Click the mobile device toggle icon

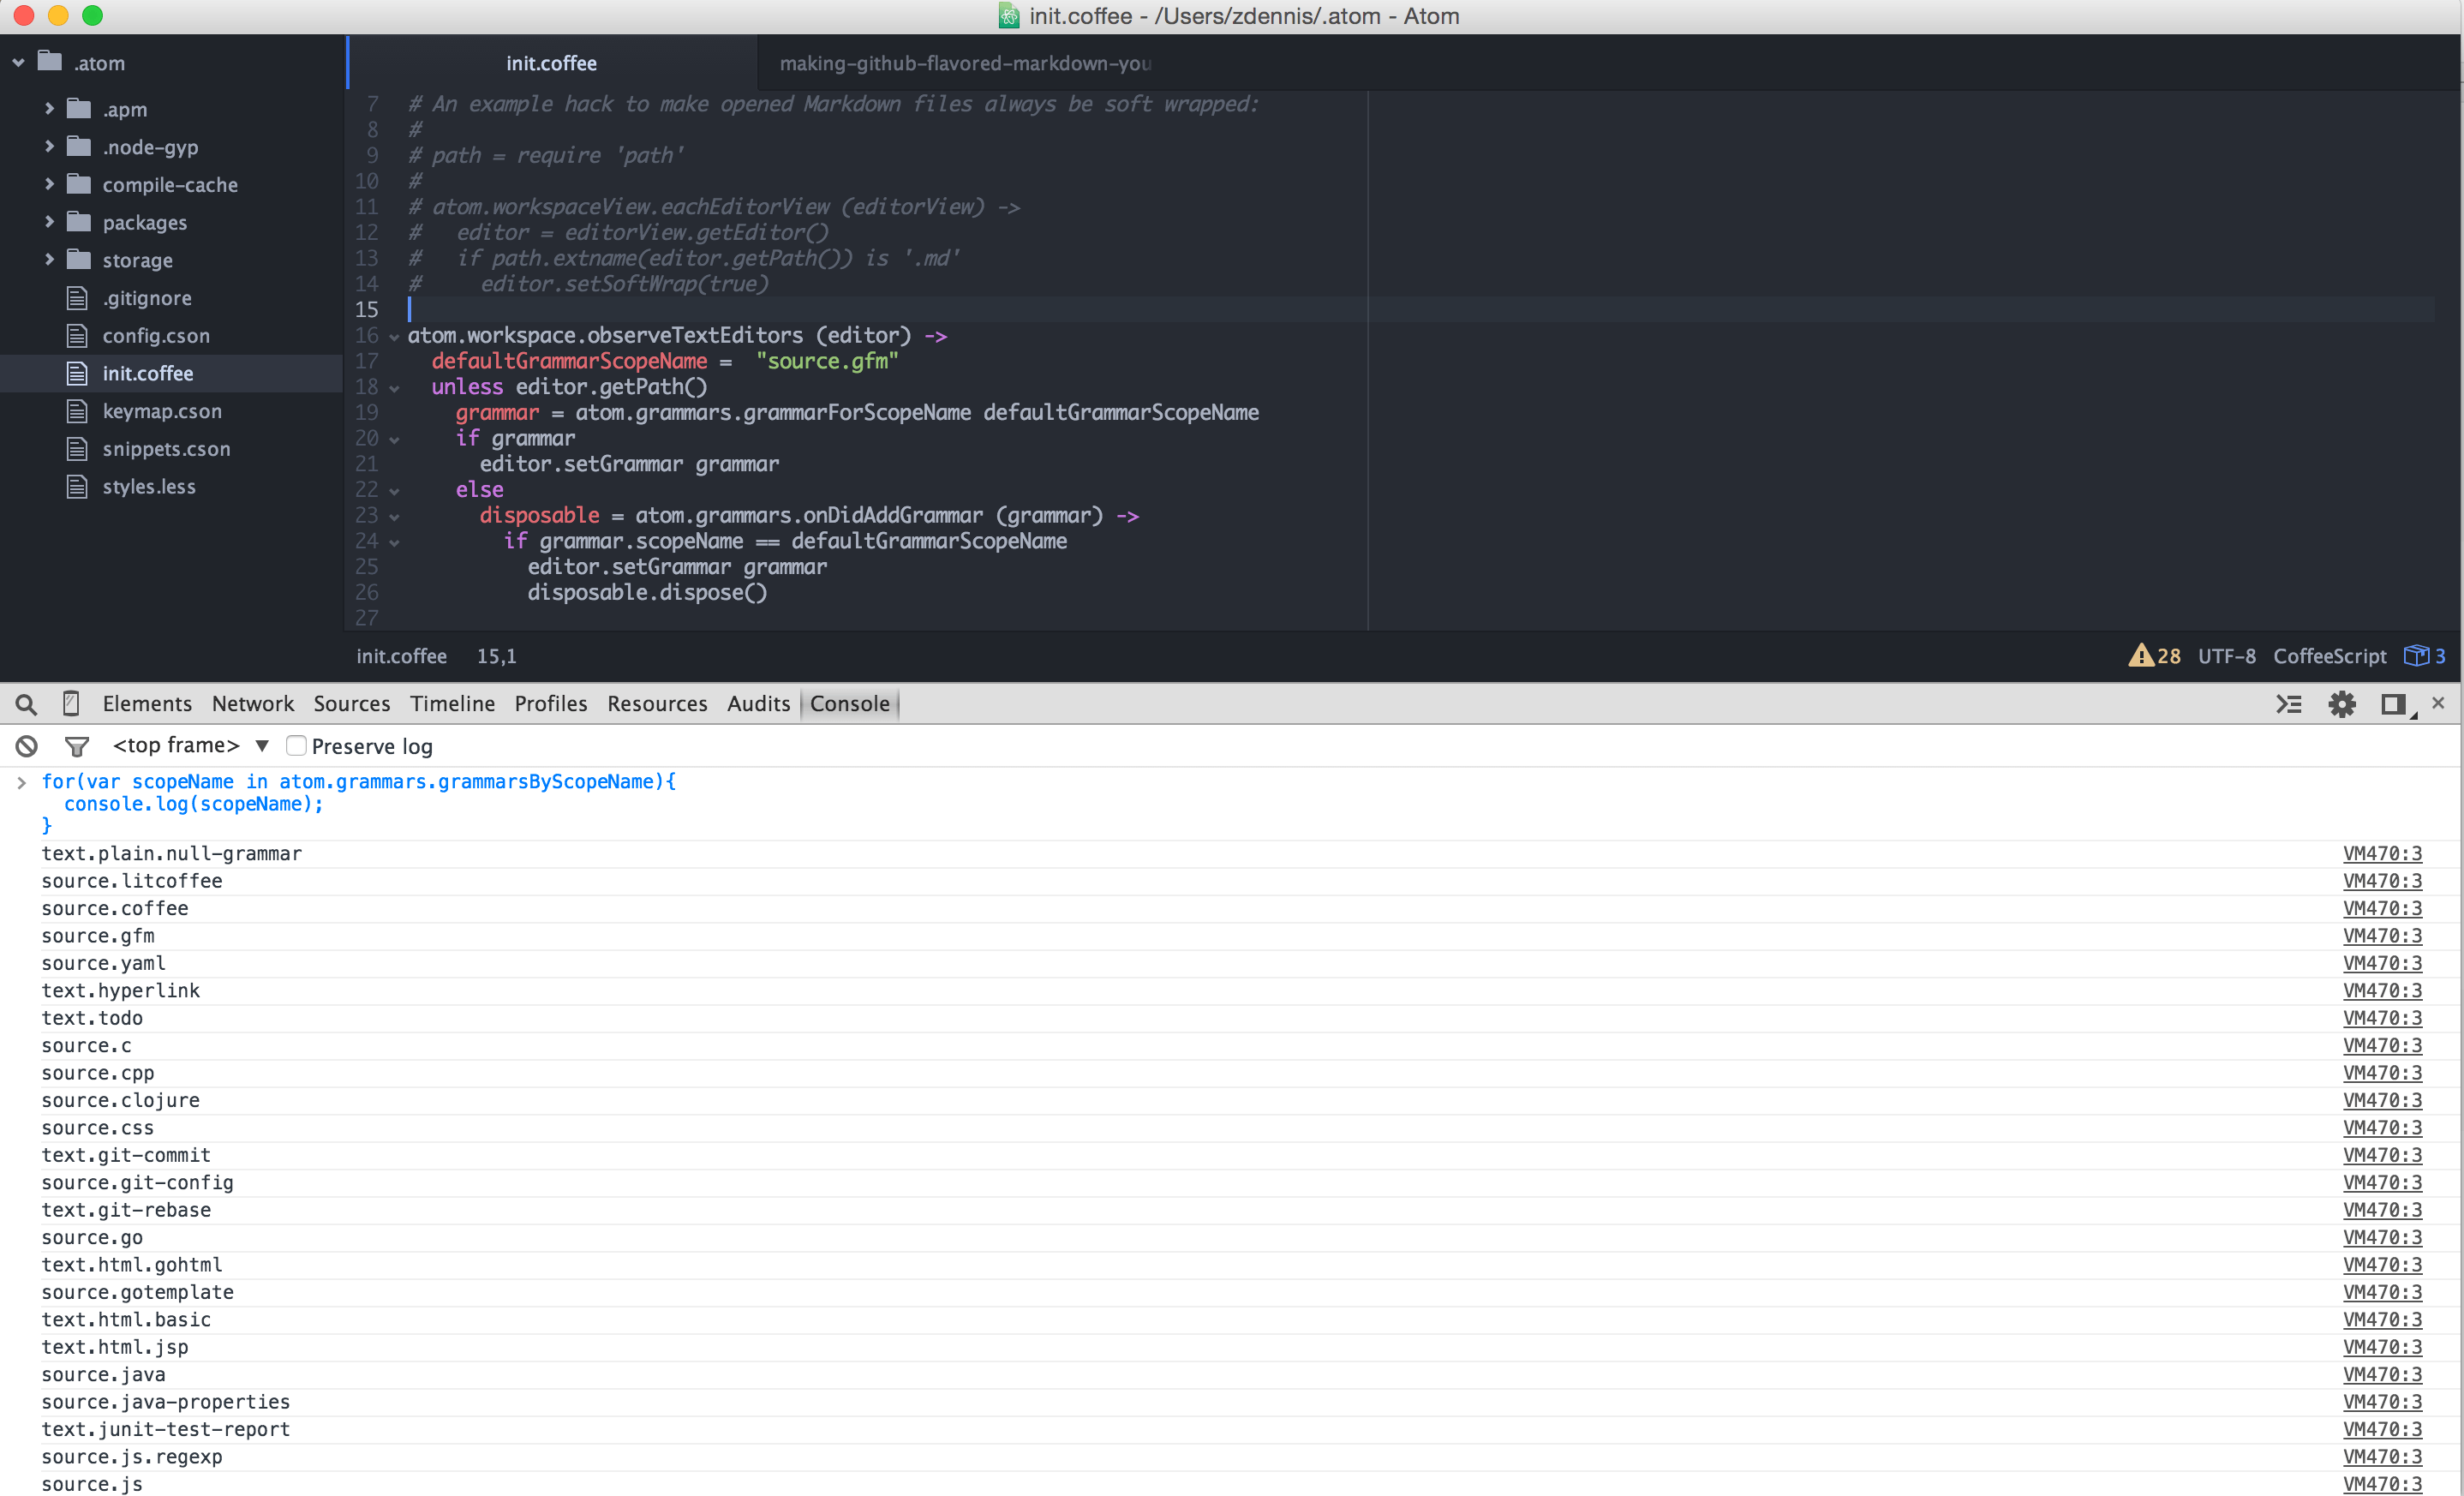(70, 703)
